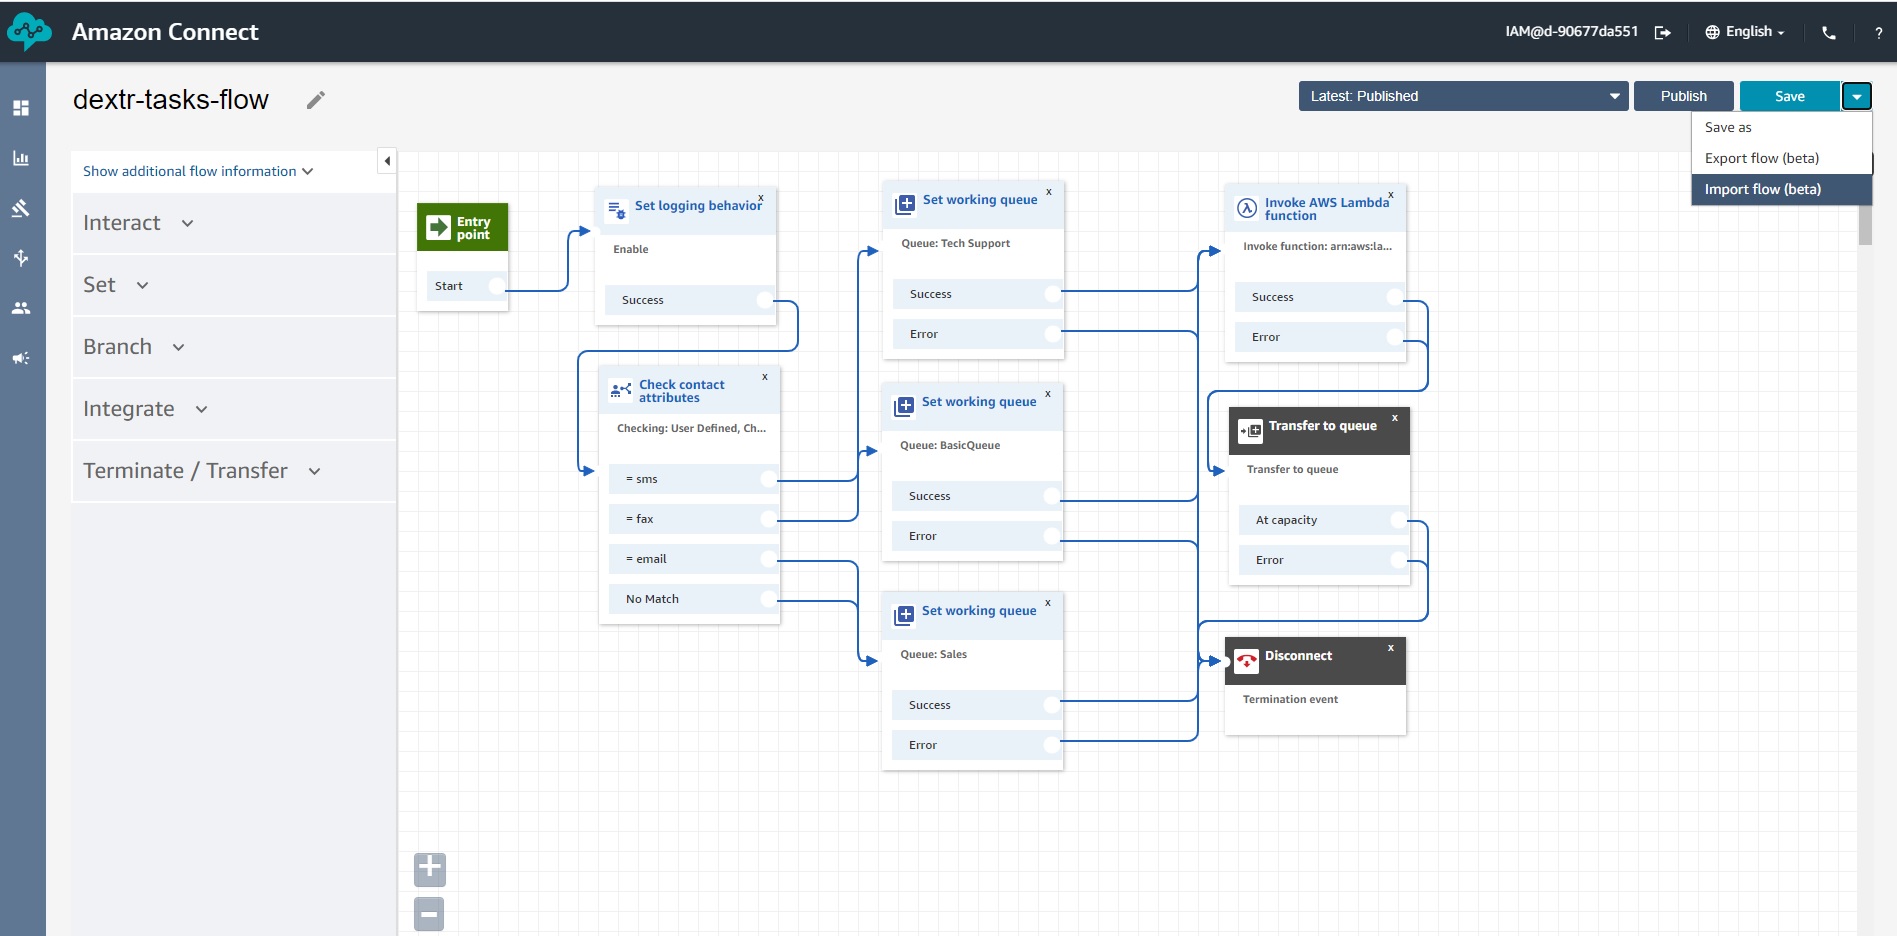Open the dashboard grid icon in sidebar
Screen dimensions: 1897x936
click(20, 108)
